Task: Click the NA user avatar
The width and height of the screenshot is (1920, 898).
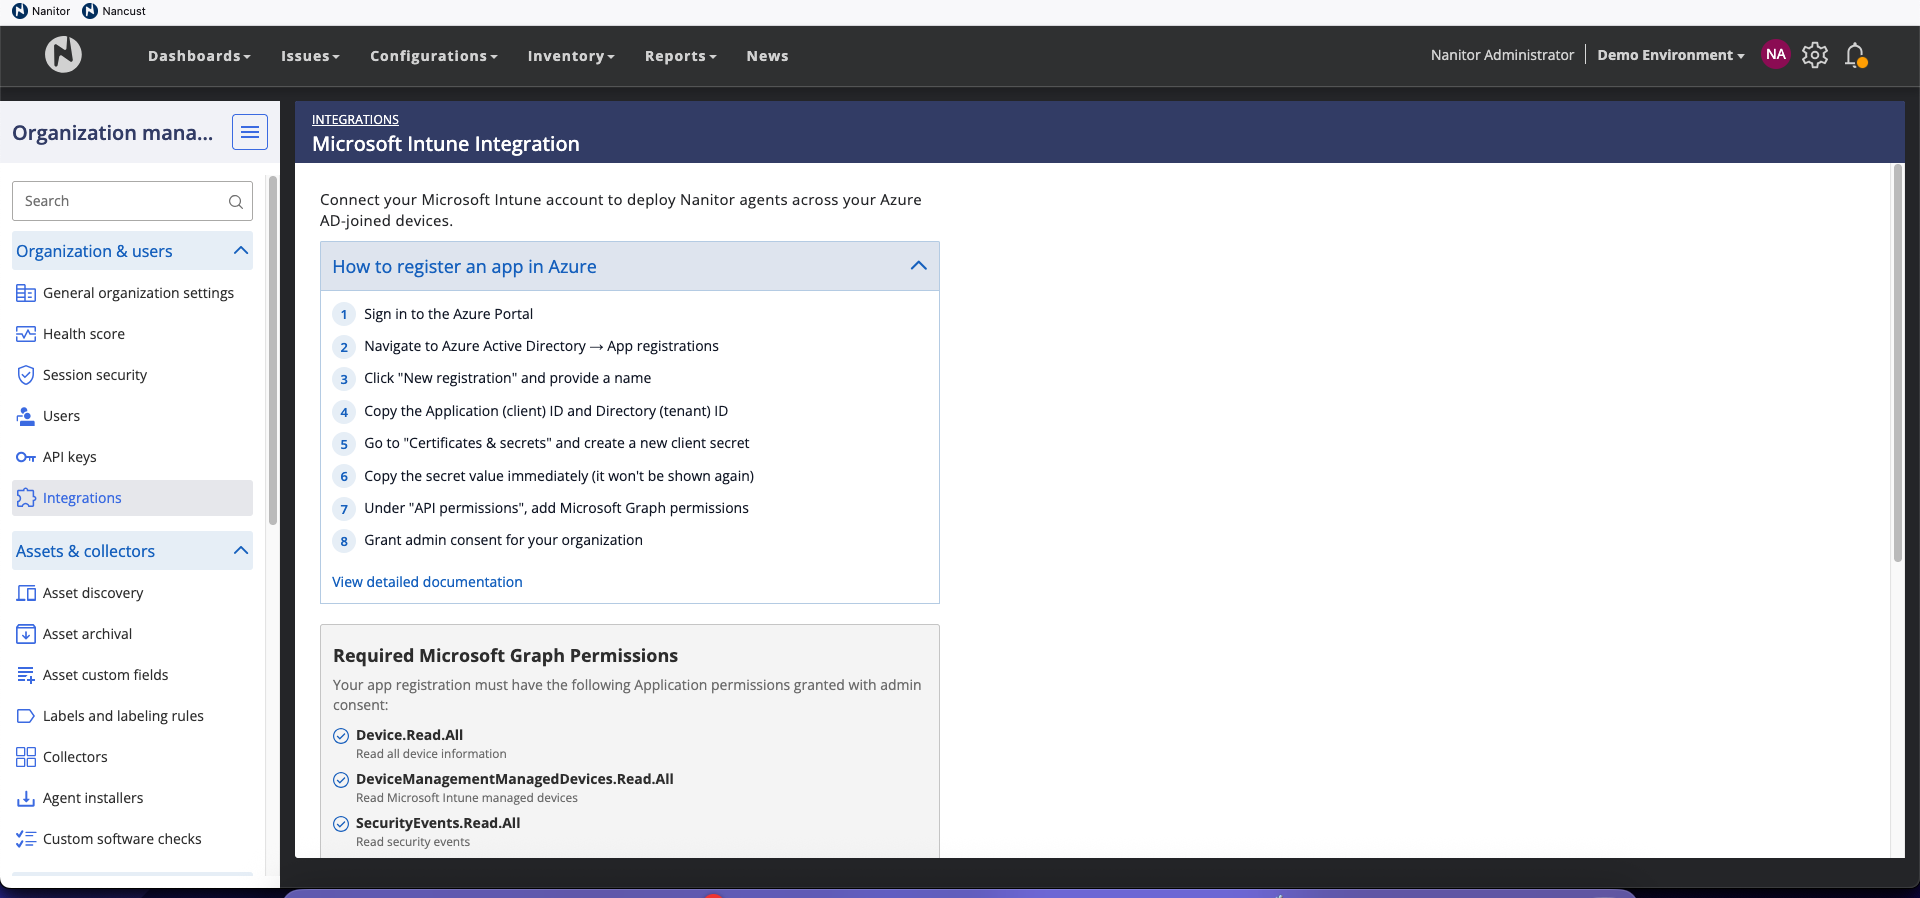Action: 1776,55
